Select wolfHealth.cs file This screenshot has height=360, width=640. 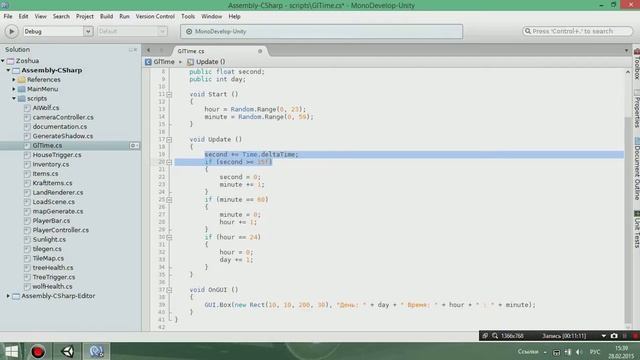52,287
